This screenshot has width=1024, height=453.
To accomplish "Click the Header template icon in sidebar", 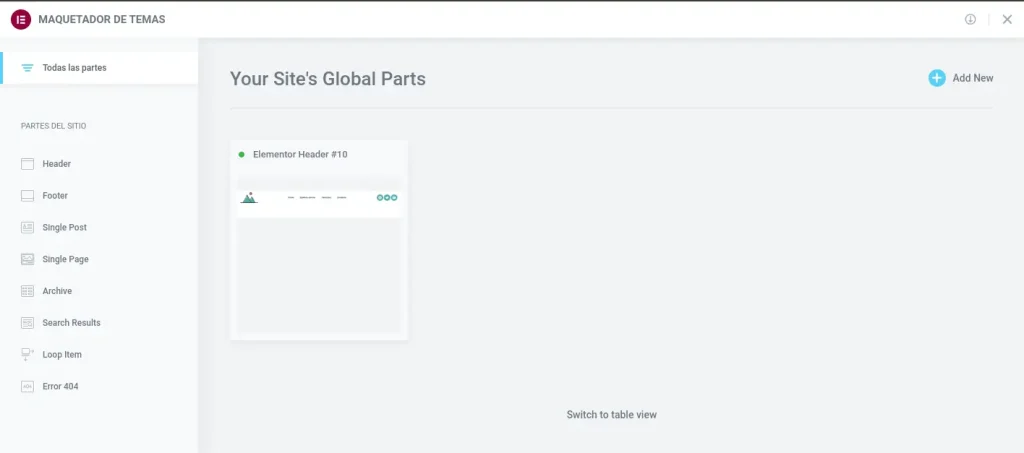I will tap(28, 164).
